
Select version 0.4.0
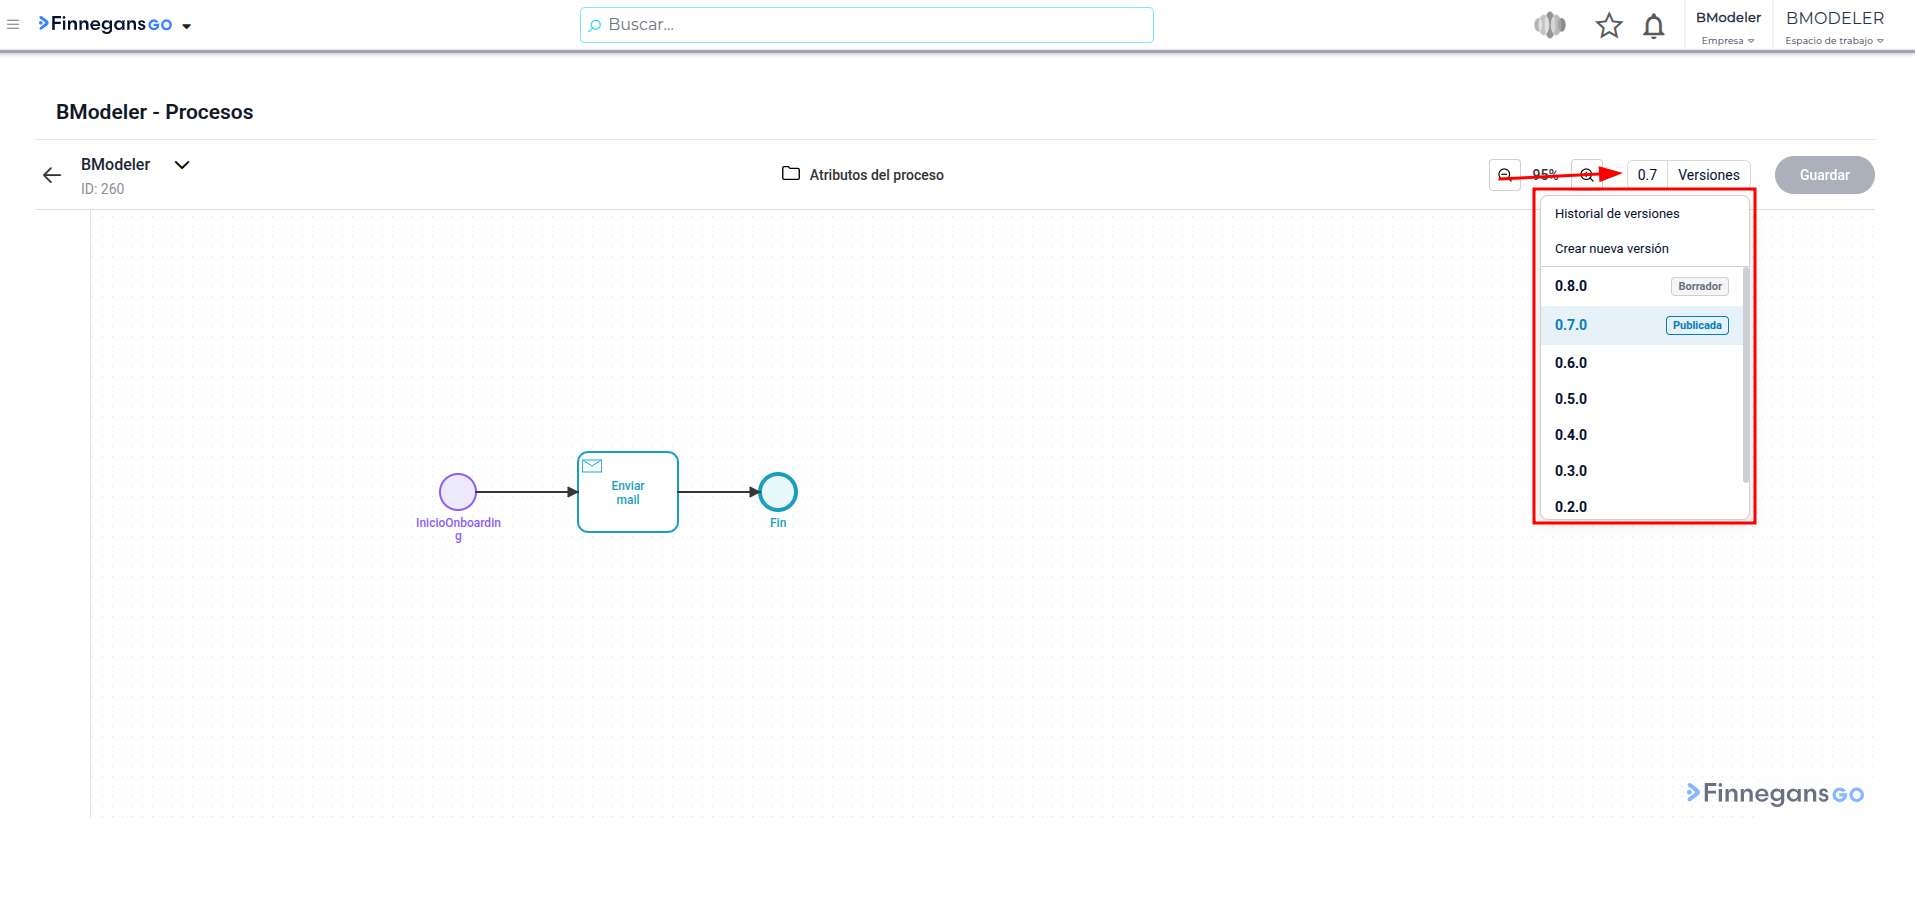(x=1641, y=435)
